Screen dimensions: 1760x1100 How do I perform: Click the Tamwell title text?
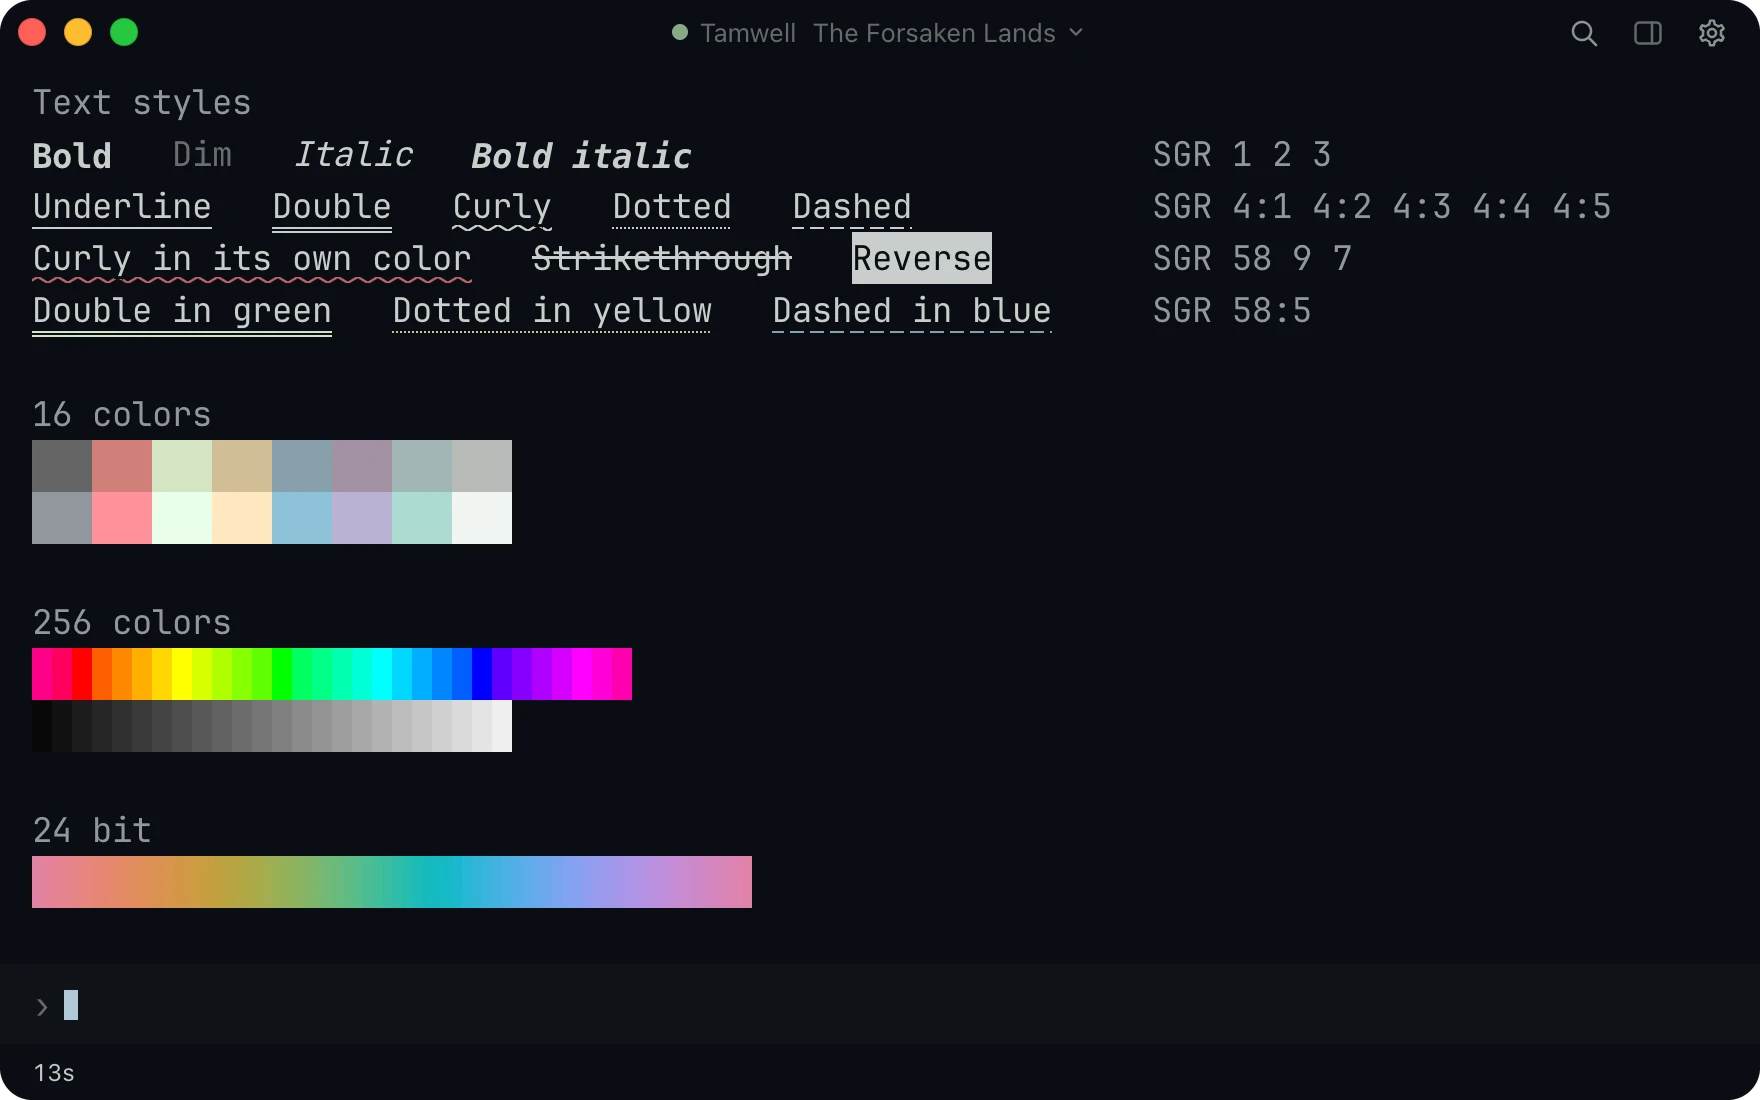pyautogui.click(x=748, y=33)
